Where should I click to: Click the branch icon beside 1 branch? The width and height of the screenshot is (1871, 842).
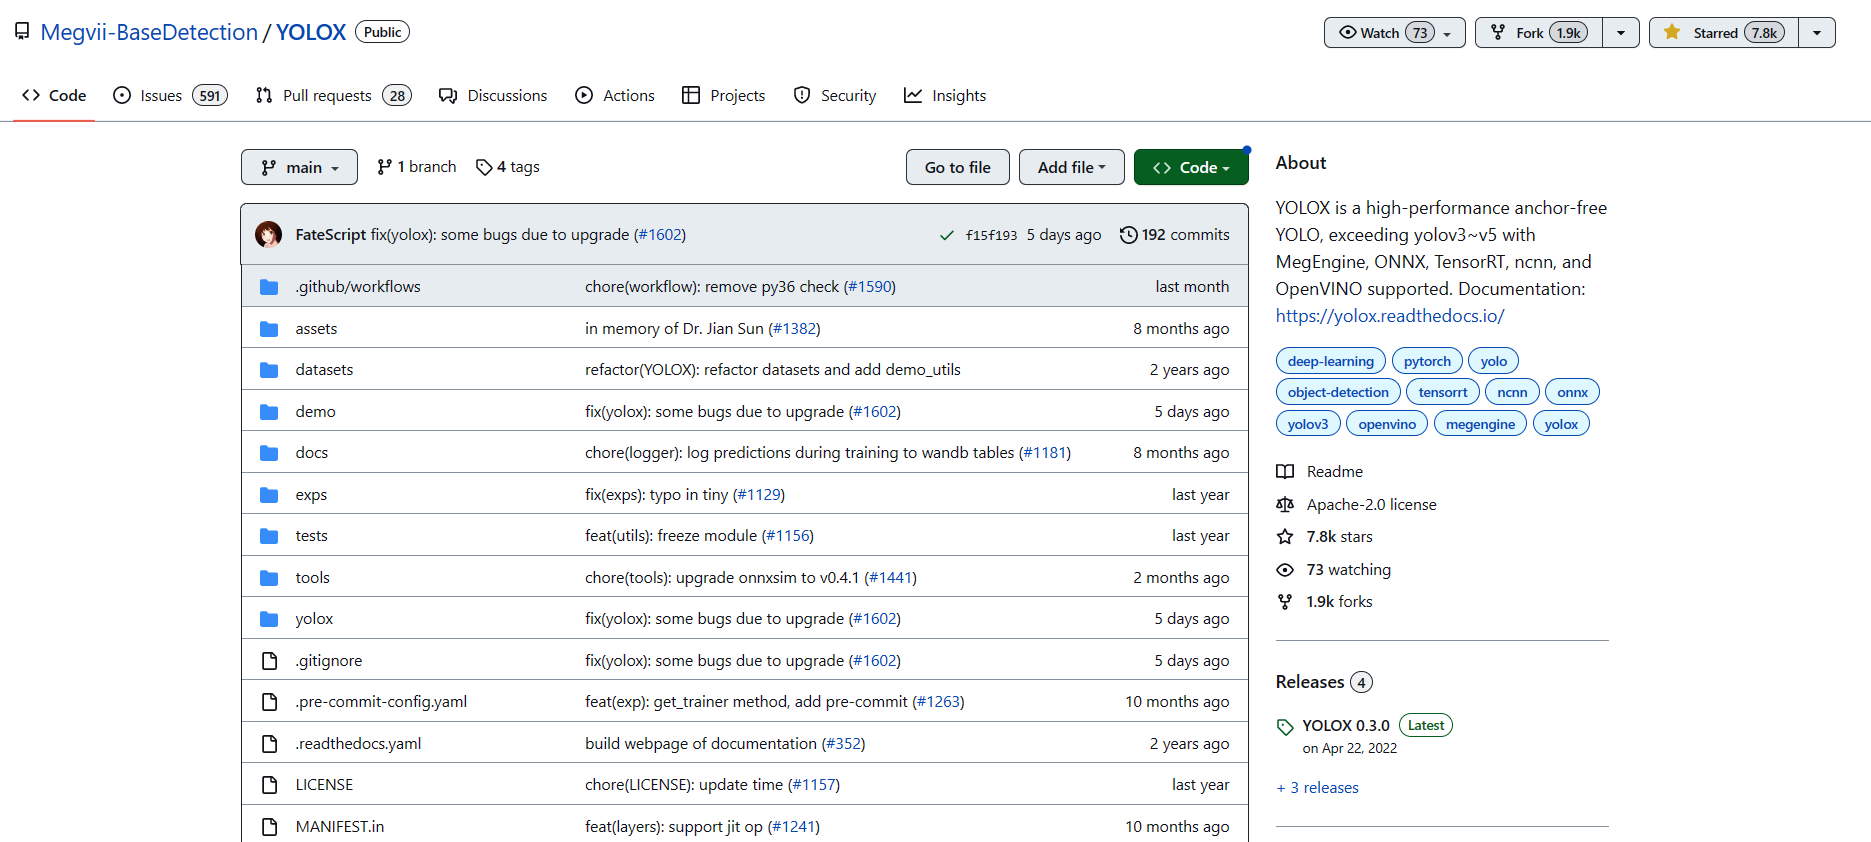coord(384,167)
